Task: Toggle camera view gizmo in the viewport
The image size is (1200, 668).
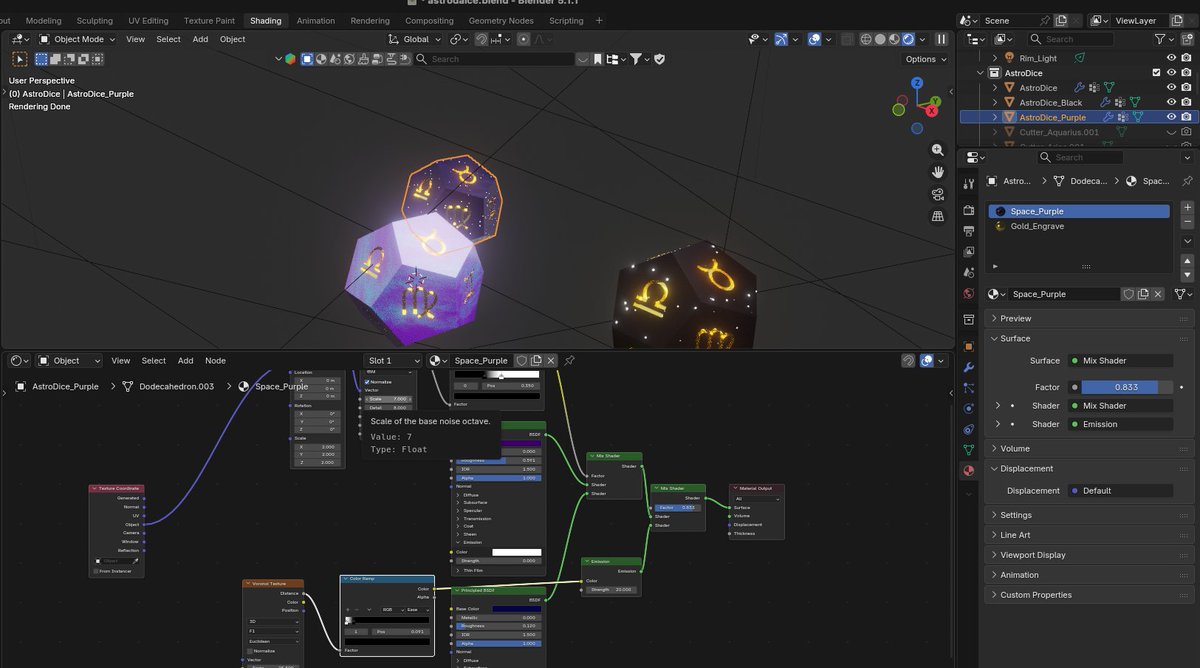Action: click(x=937, y=194)
